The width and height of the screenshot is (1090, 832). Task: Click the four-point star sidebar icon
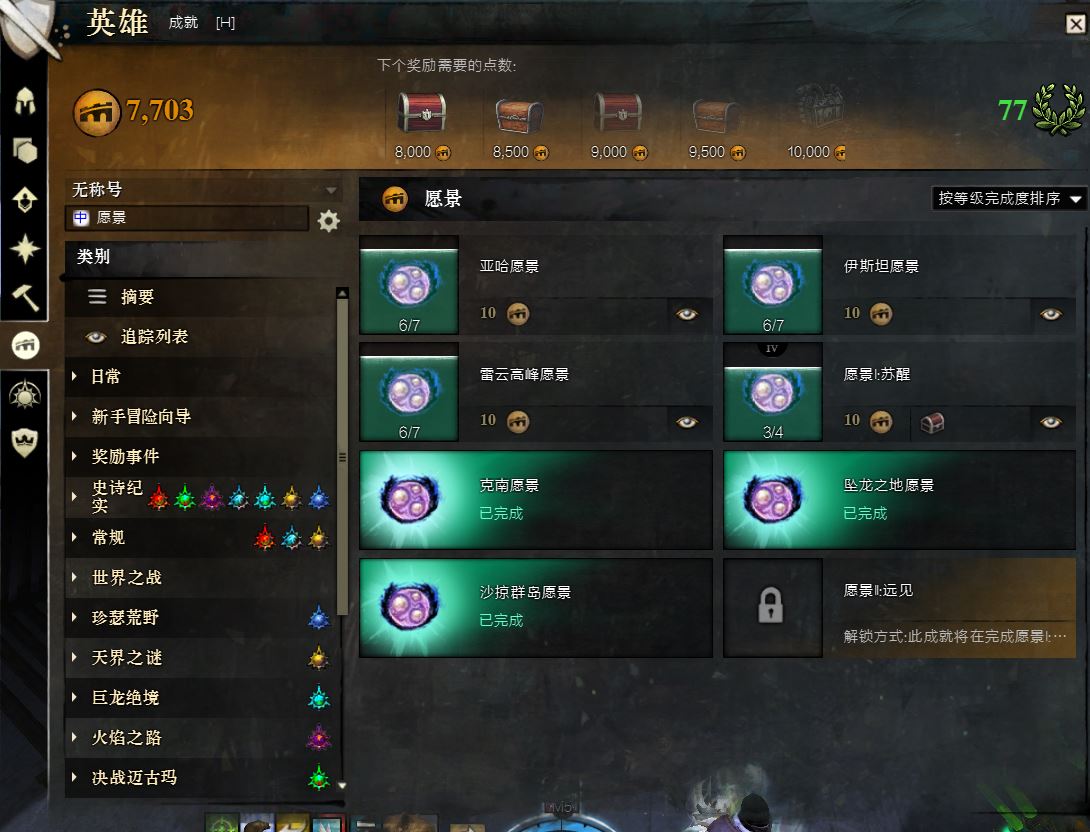(x=25, y=249)
